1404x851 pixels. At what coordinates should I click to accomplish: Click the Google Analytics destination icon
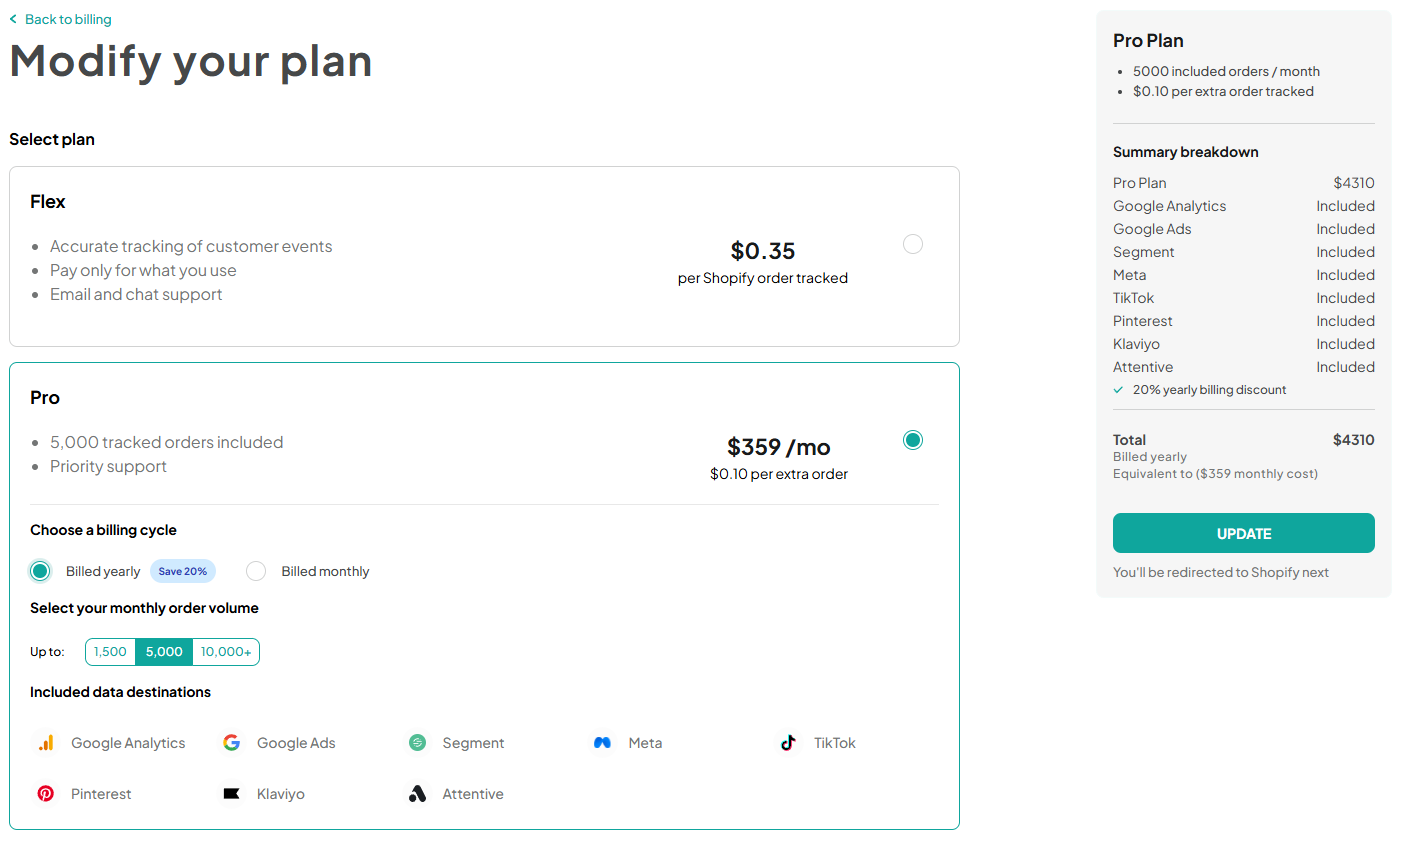coord(46,743)
